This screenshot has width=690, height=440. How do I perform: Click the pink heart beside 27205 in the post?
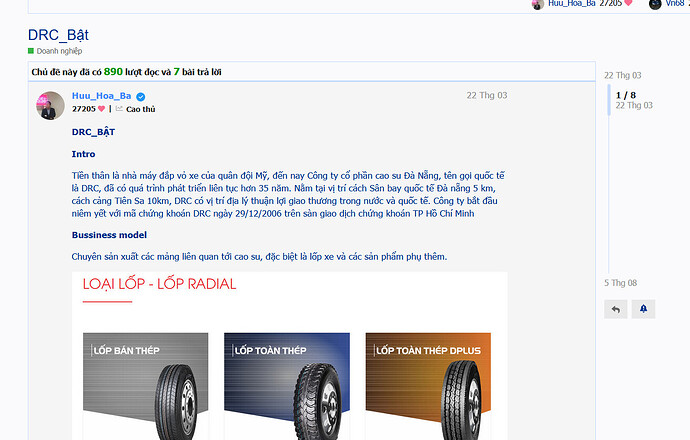[x=102, y=109]
